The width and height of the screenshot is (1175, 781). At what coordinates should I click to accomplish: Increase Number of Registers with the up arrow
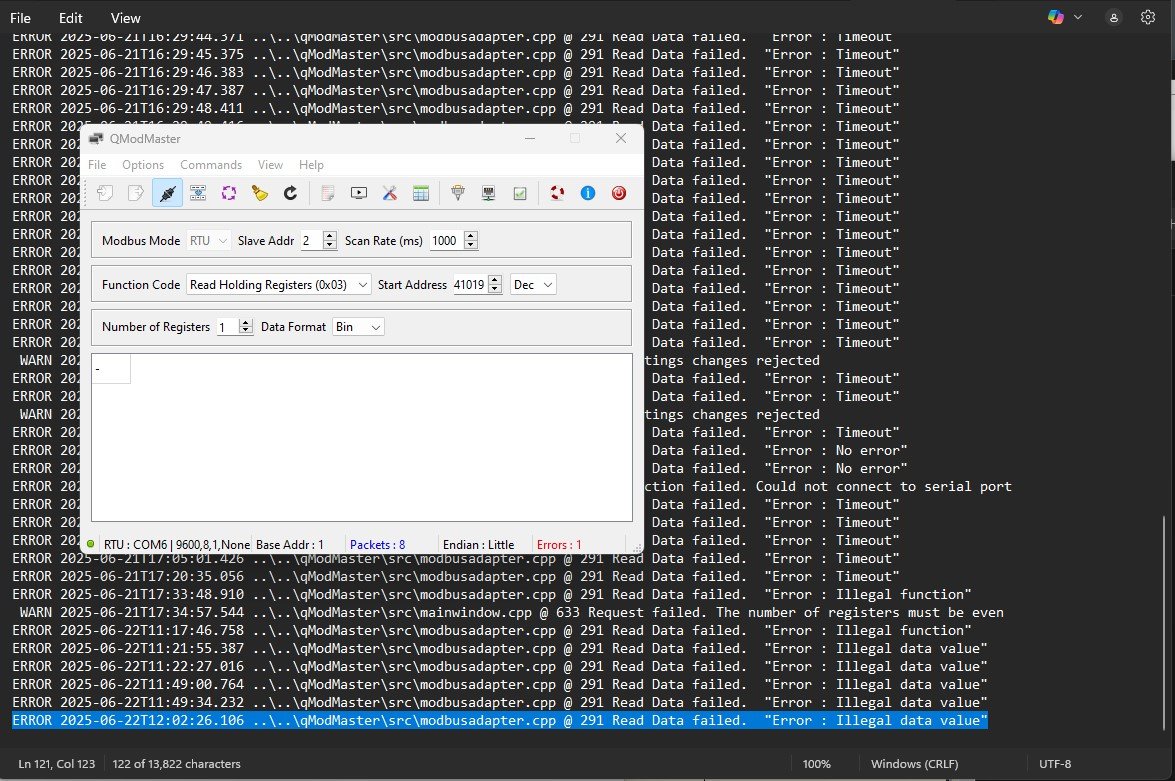[245, 322]
